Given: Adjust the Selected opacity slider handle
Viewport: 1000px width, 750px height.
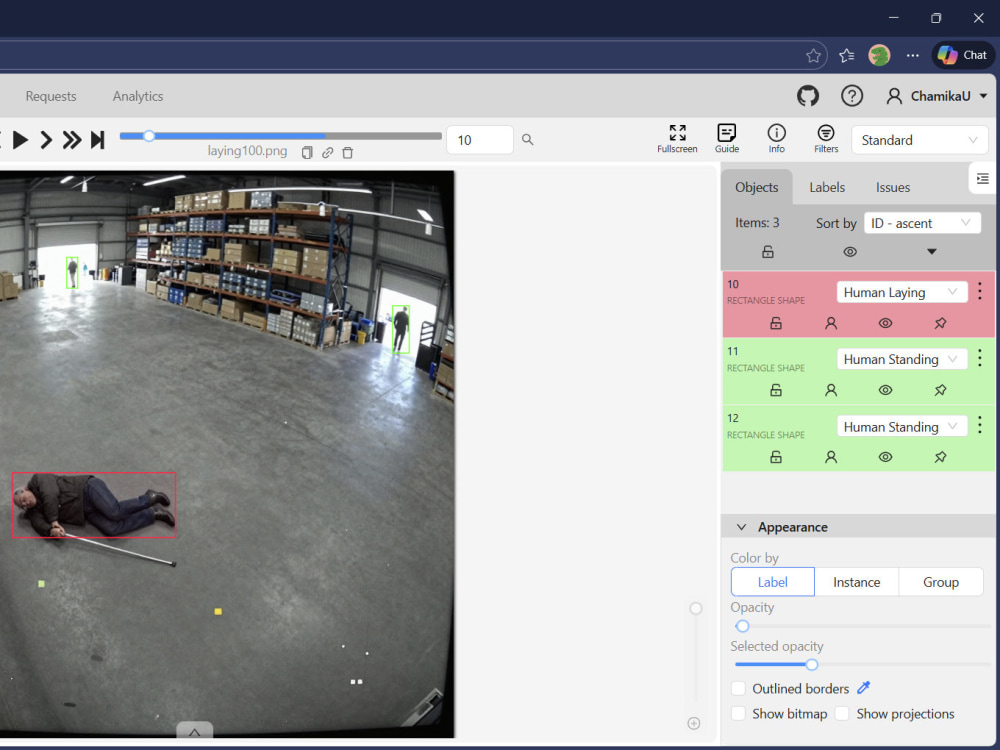Looking at the screenshot, I should tap(811, 665).
